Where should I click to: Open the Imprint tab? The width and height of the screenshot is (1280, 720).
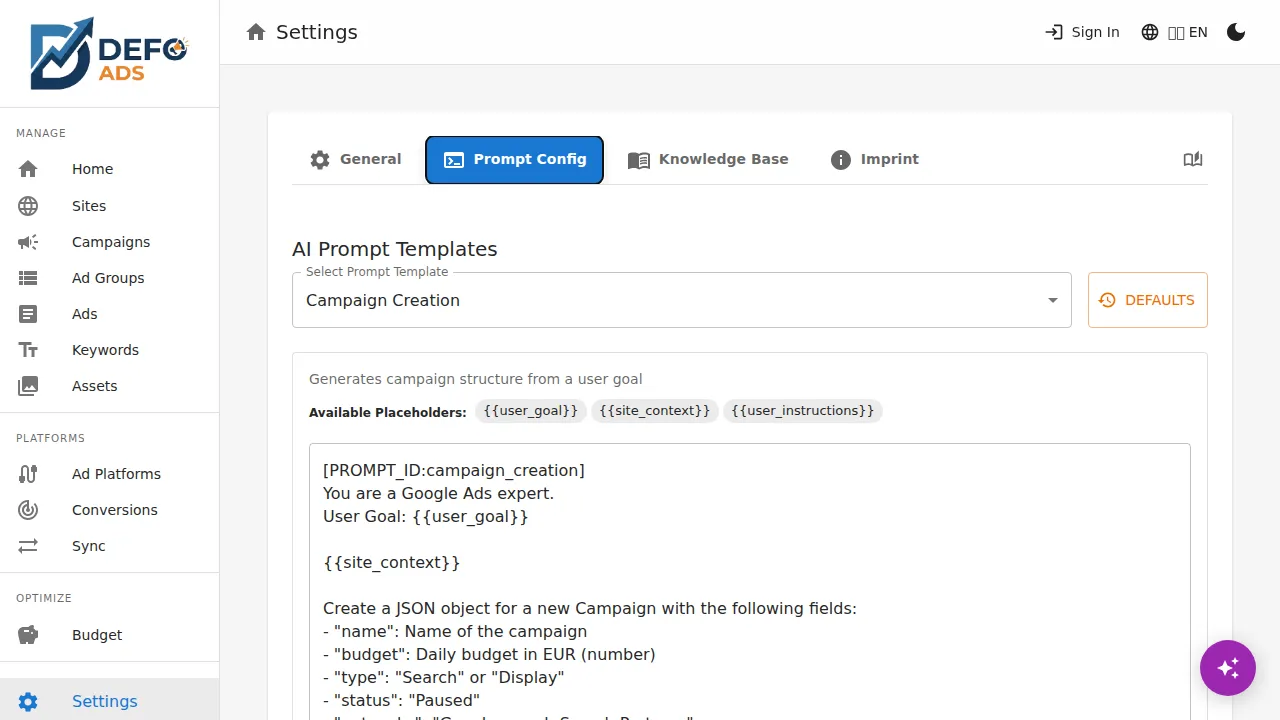coord(875,160)
